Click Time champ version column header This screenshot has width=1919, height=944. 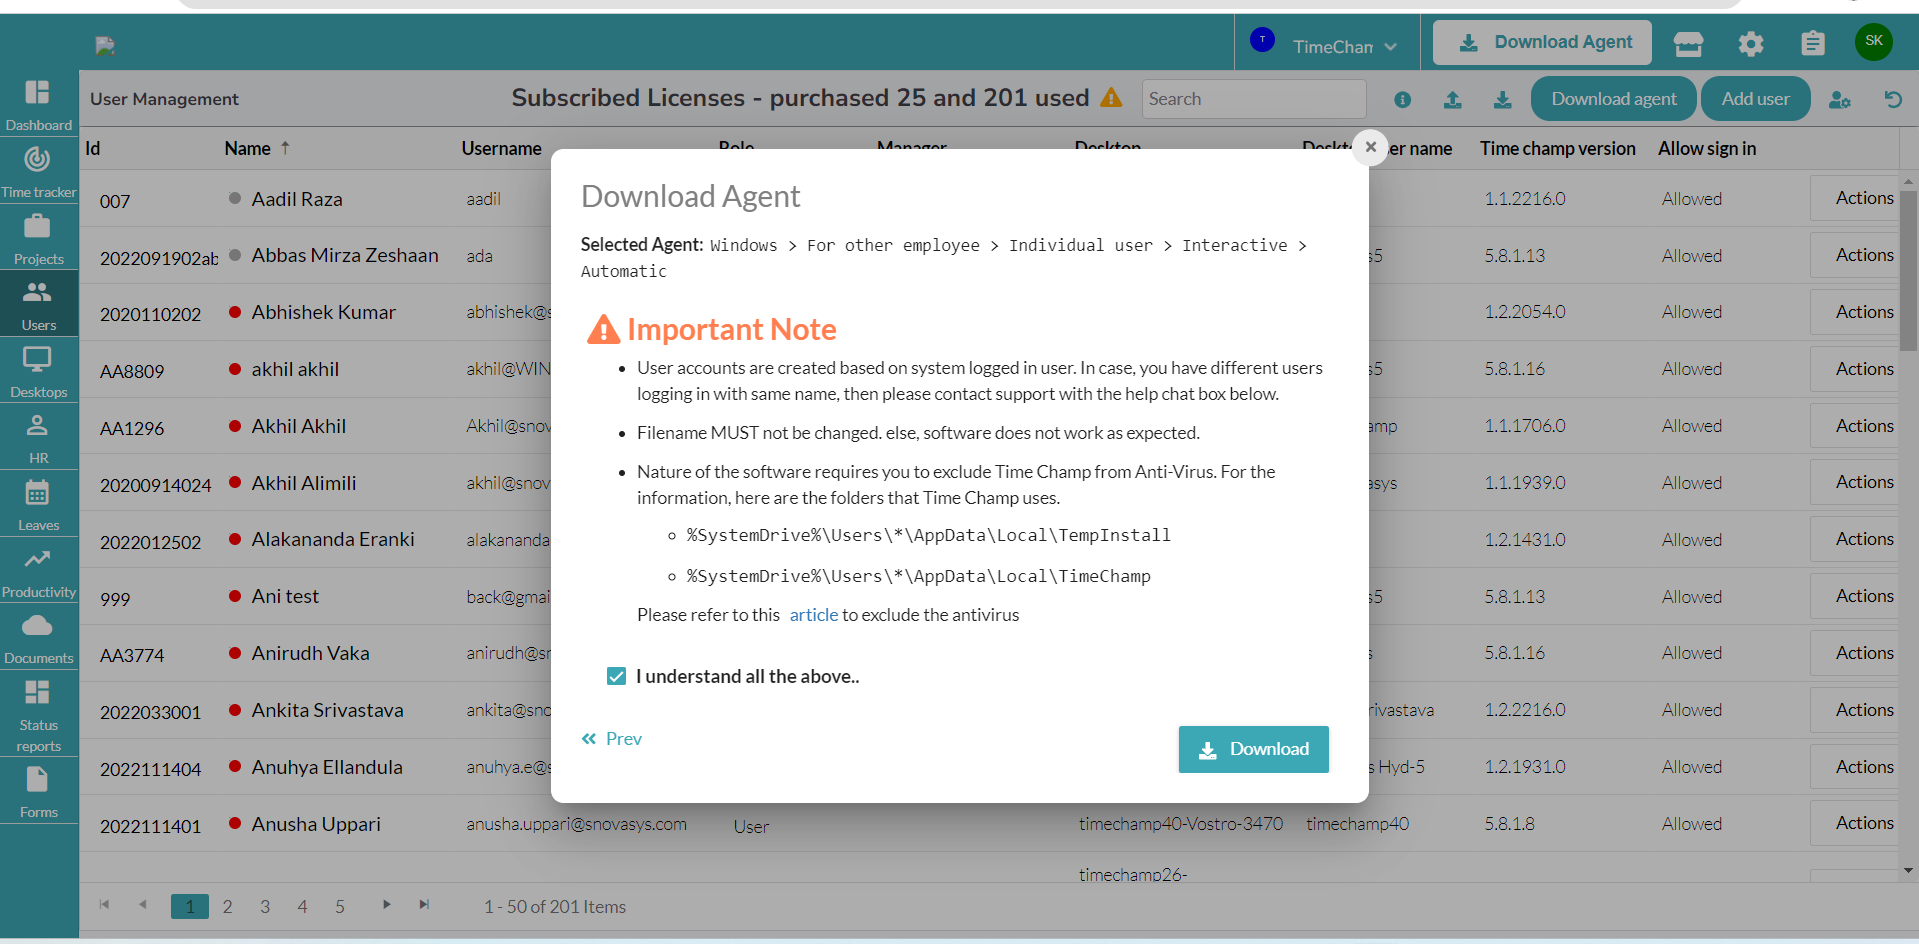(1557, 148)
